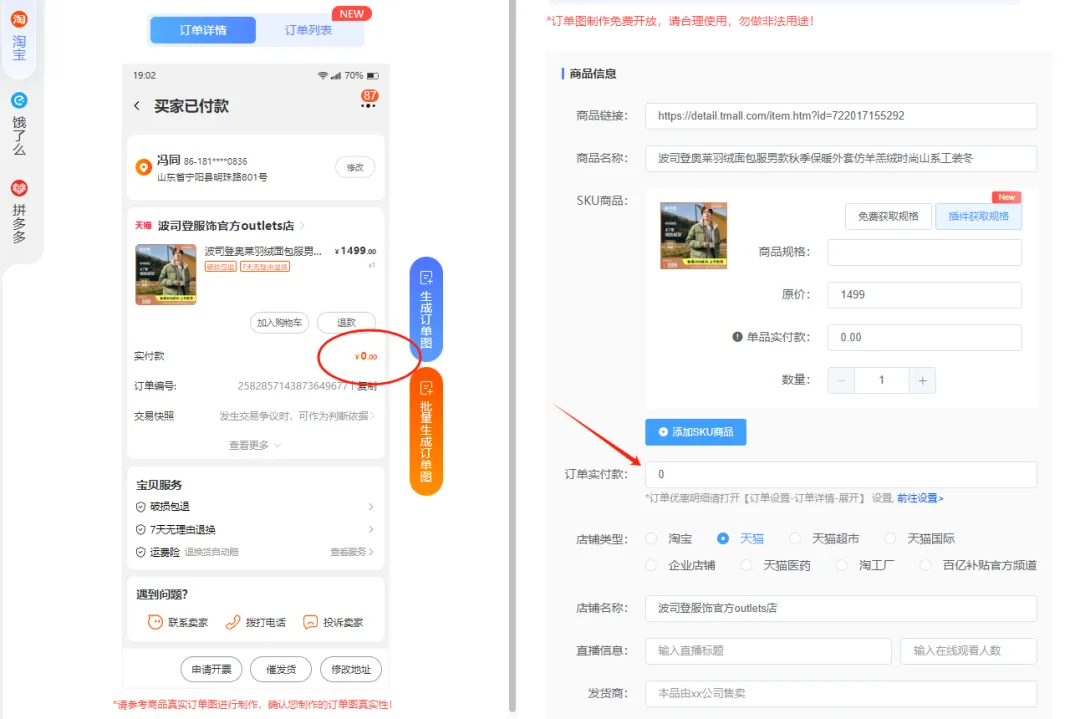1080x719 pixels.
Task: Click 添加SKU商品 button
Action: pos(696,432)
